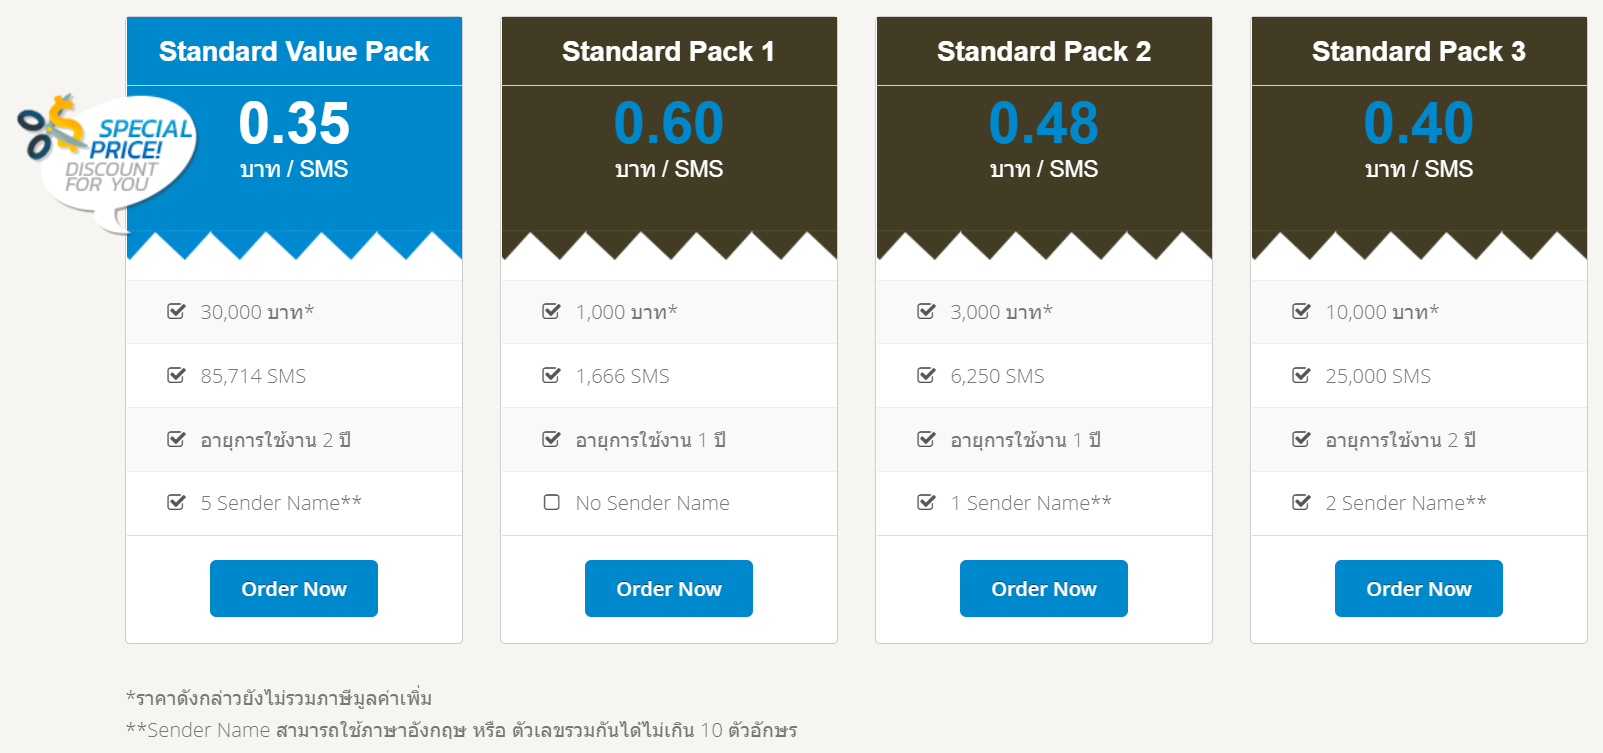Toggle the 2 Sender Name checkbox
This screenshot has width=1603, height=753.
(x=1301, y=502)
